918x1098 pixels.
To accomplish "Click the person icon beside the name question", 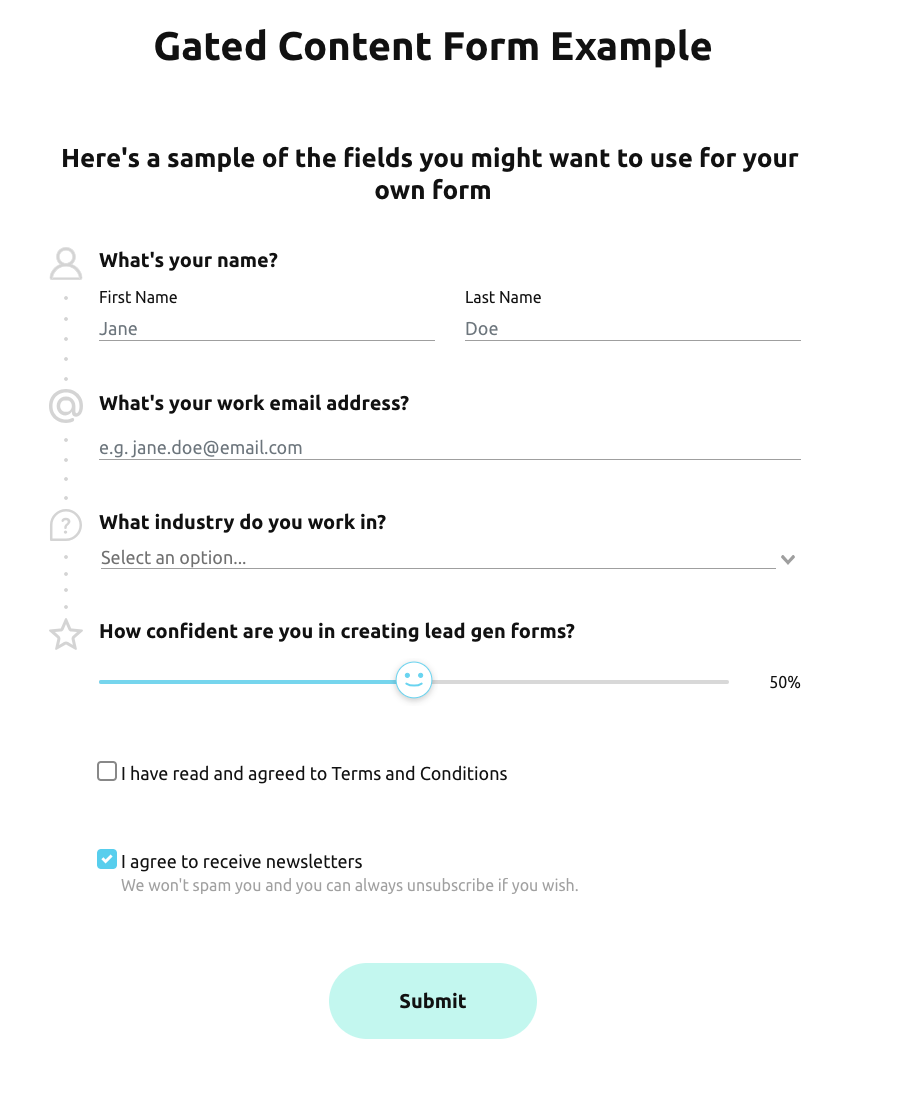I will (65, 263).
